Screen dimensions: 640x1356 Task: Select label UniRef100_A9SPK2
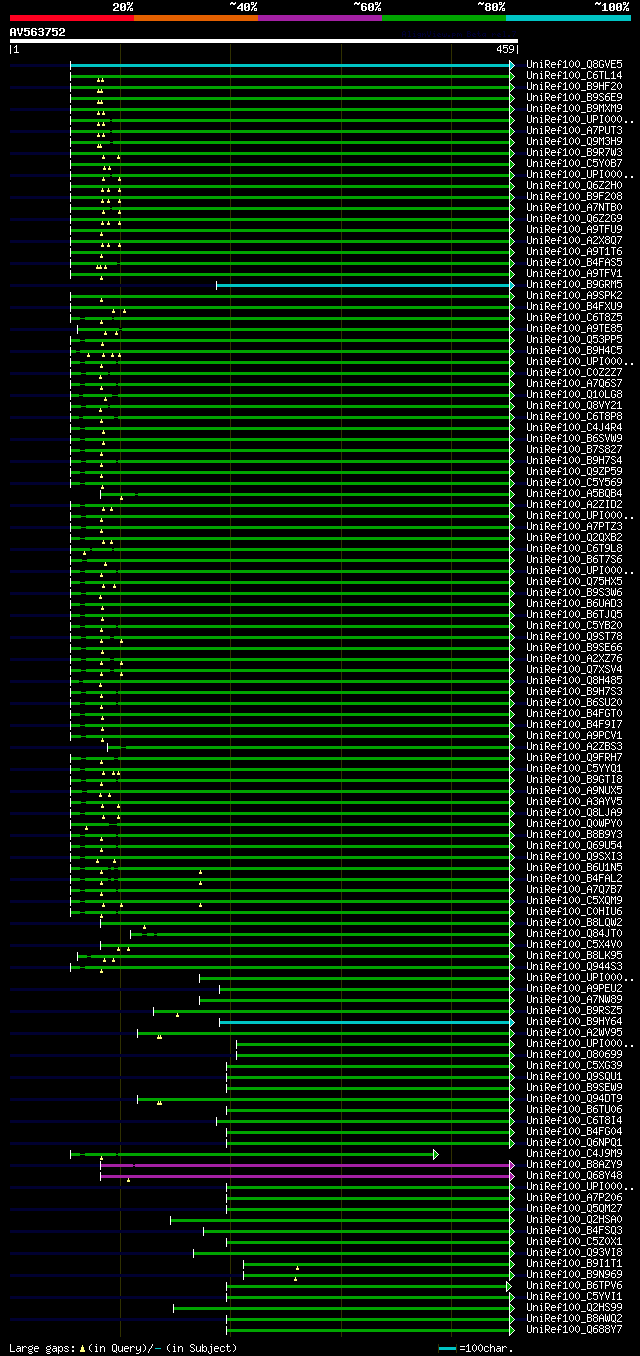(574, 295)
